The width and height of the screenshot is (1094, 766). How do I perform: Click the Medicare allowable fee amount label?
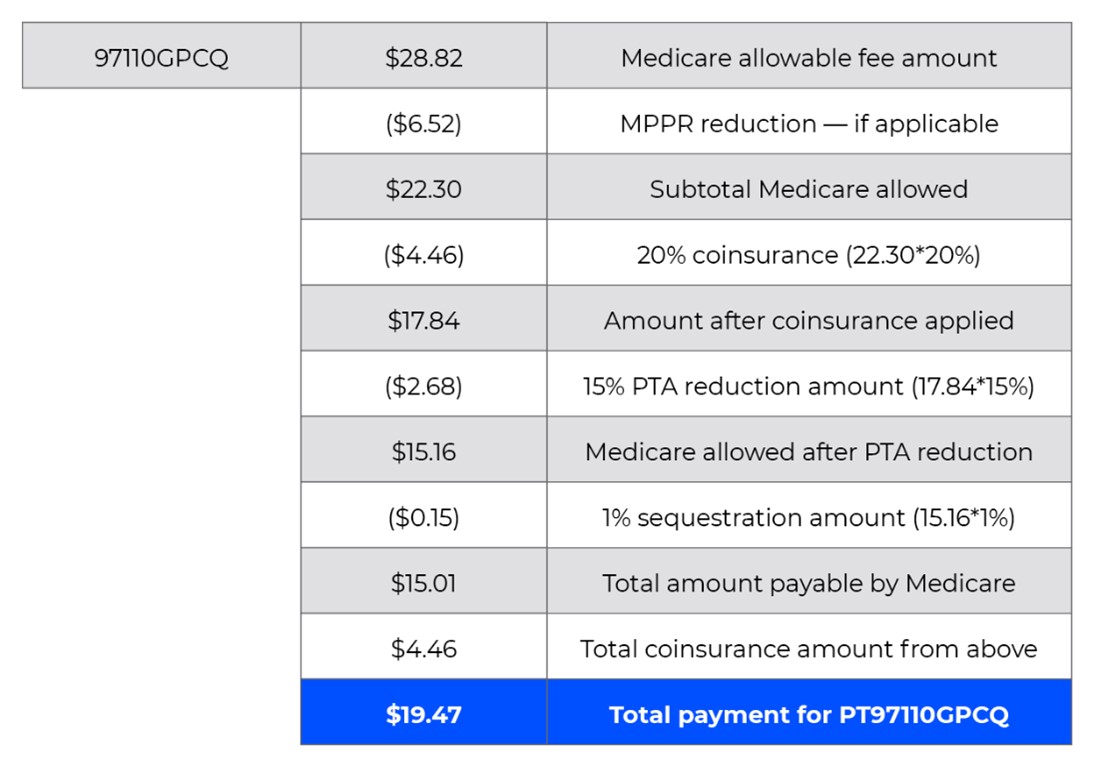[808, 58]
